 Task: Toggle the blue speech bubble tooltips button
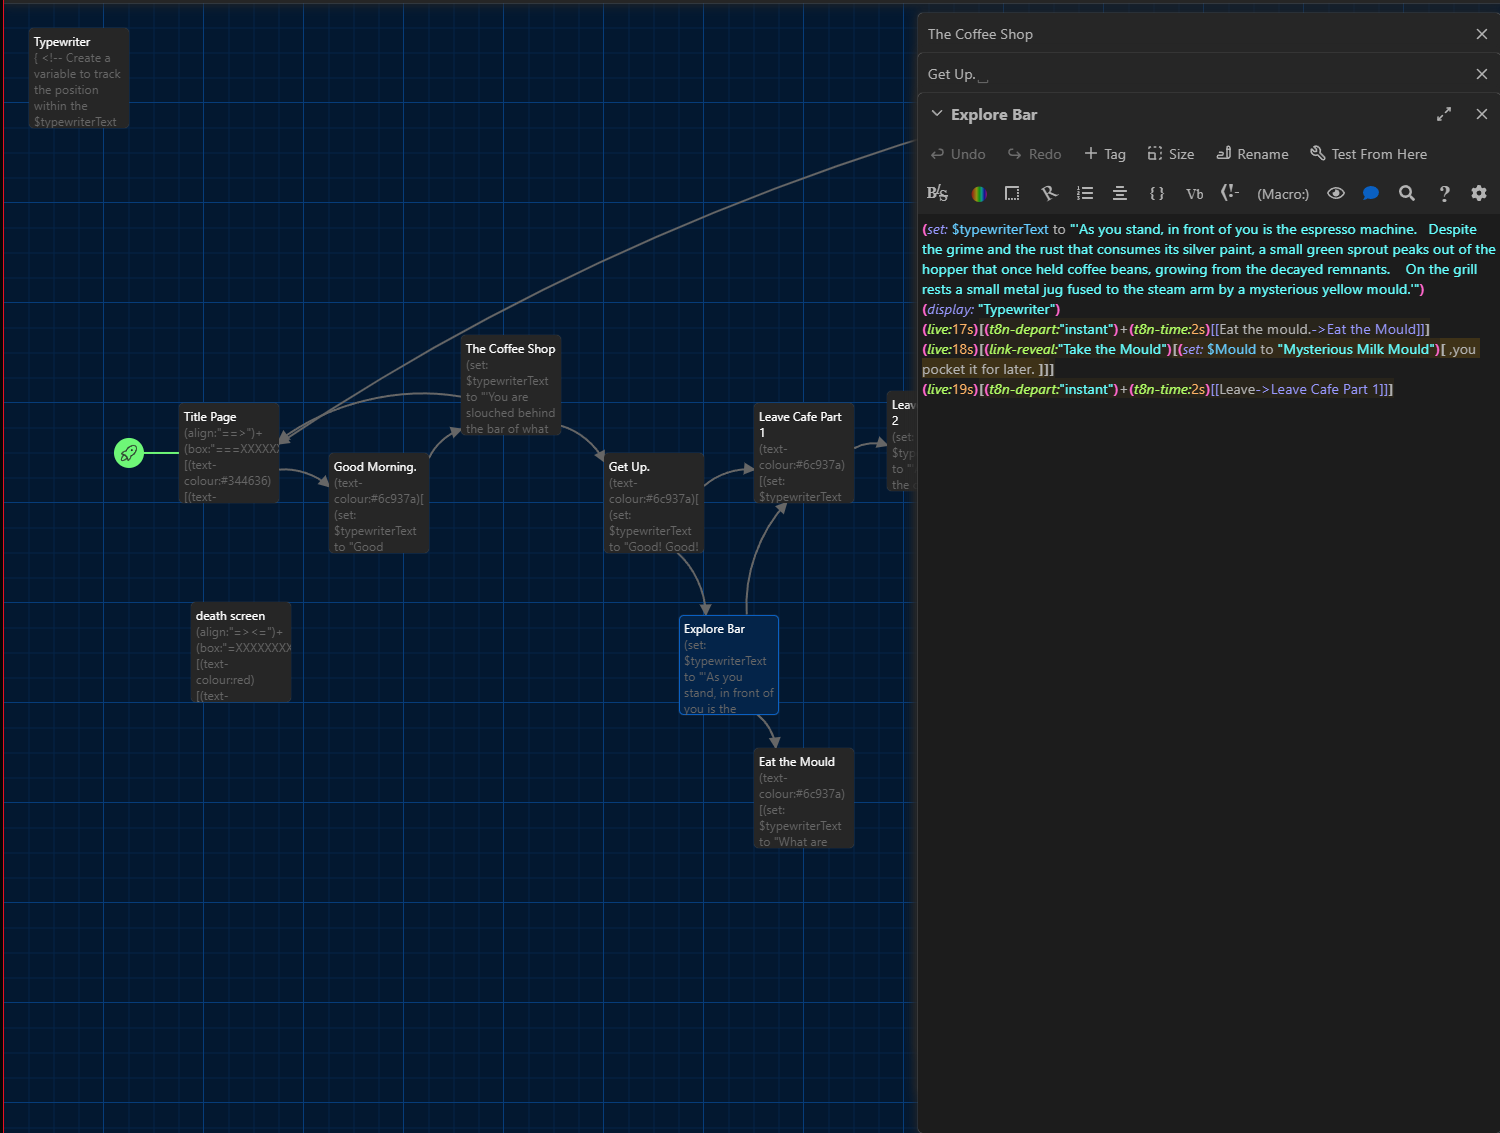pos(1371,194)
